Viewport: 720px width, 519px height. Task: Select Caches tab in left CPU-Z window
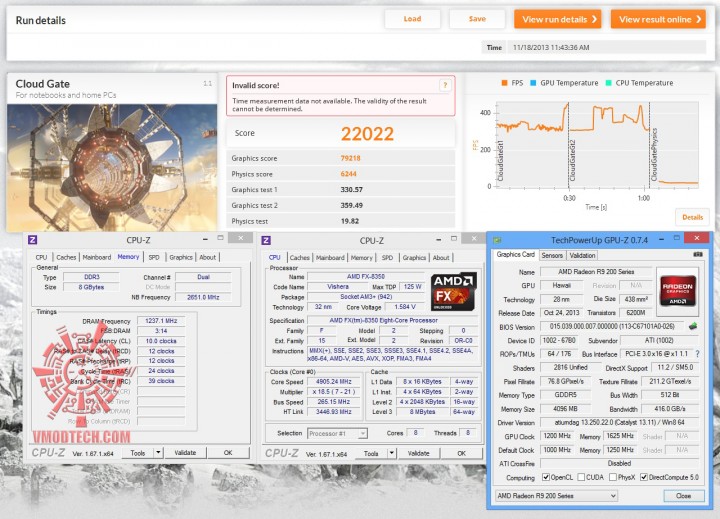tap(66, 257)
